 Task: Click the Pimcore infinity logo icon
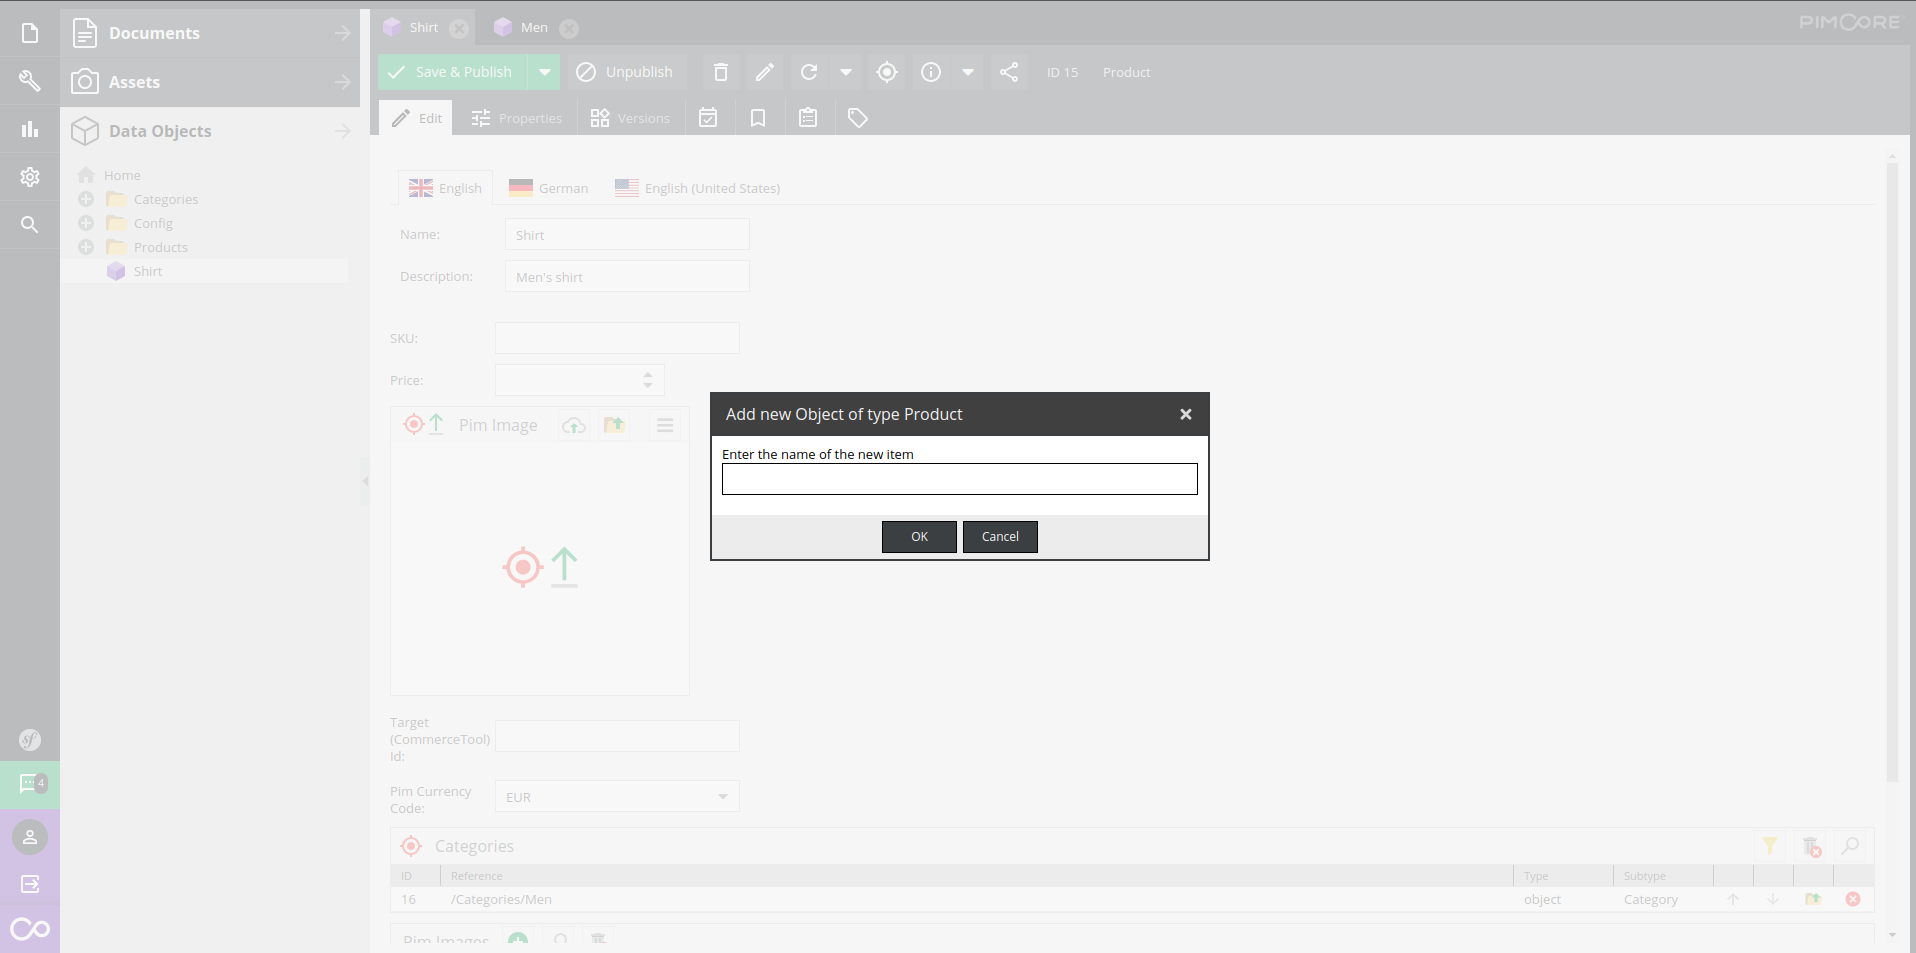click(30, 929)
